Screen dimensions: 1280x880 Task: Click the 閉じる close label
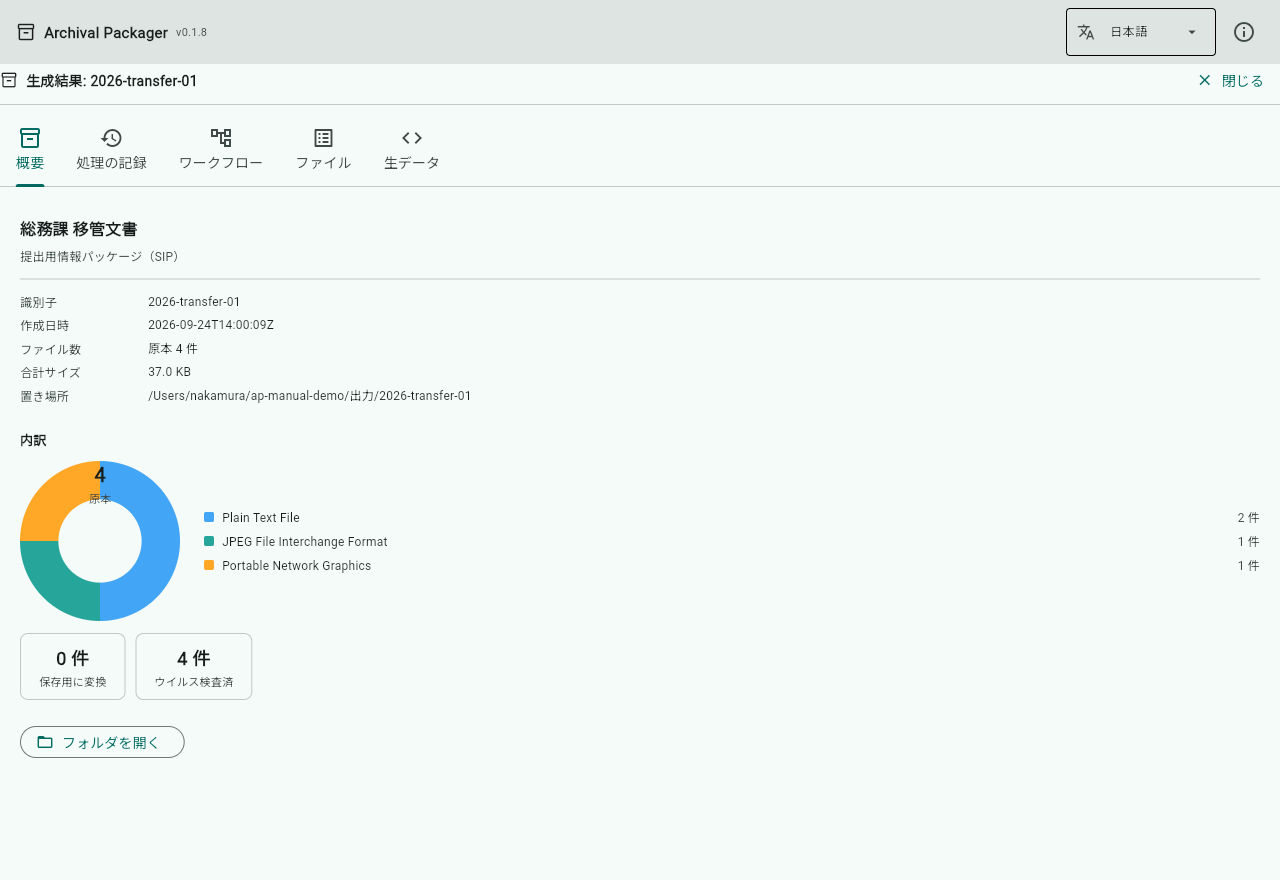tap(1243, 81)
